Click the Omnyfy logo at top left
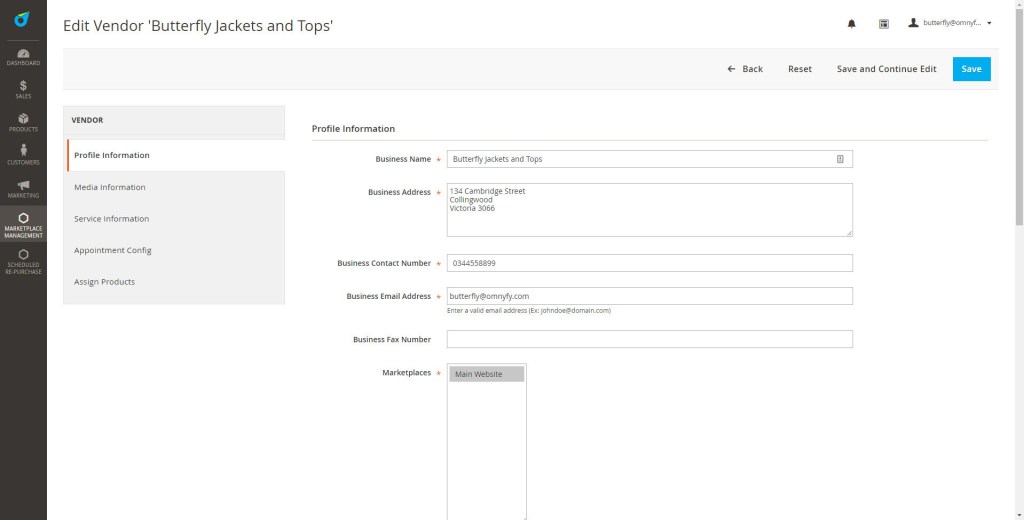 click(x=22, y=20)
